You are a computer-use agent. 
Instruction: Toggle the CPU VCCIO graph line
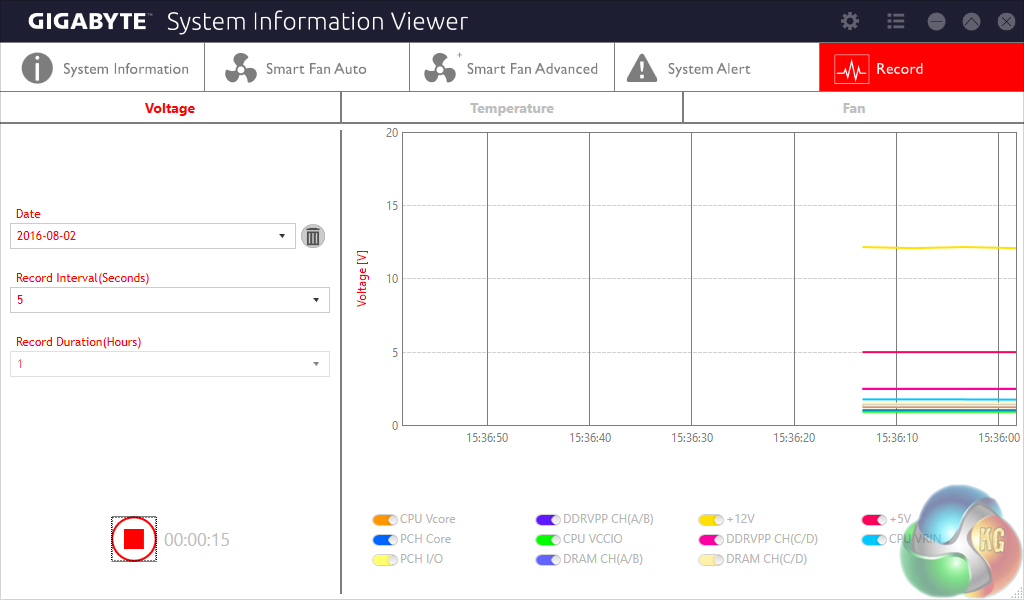(548, 540)
